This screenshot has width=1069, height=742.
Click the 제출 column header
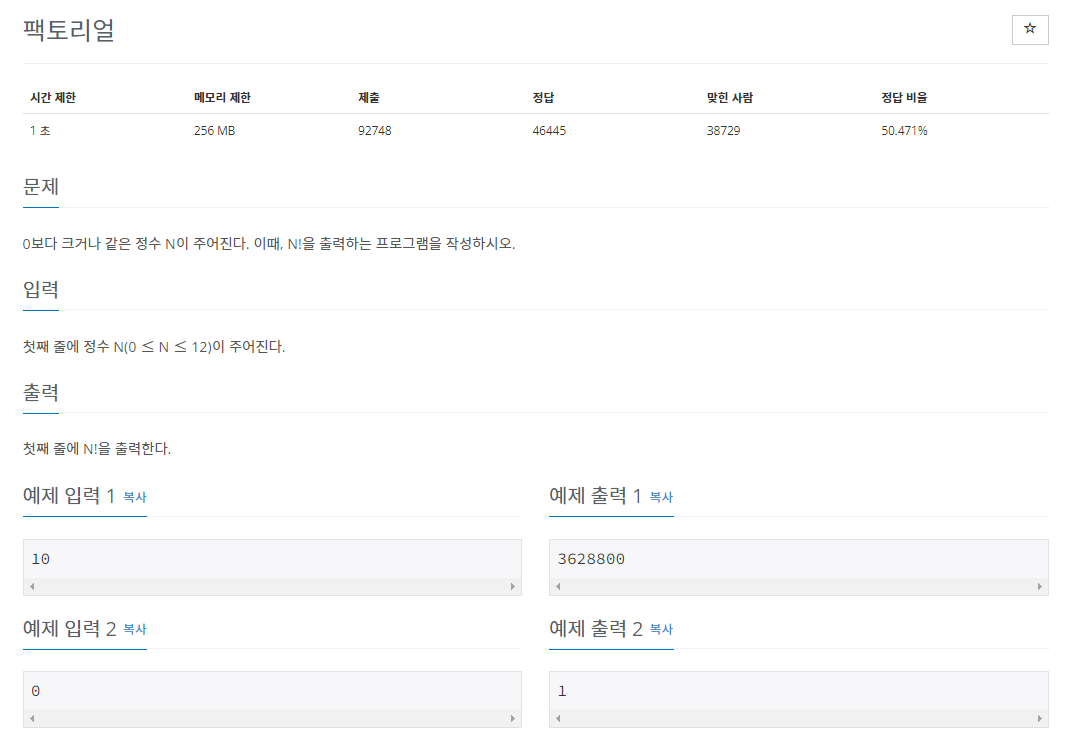click(368, 98)
